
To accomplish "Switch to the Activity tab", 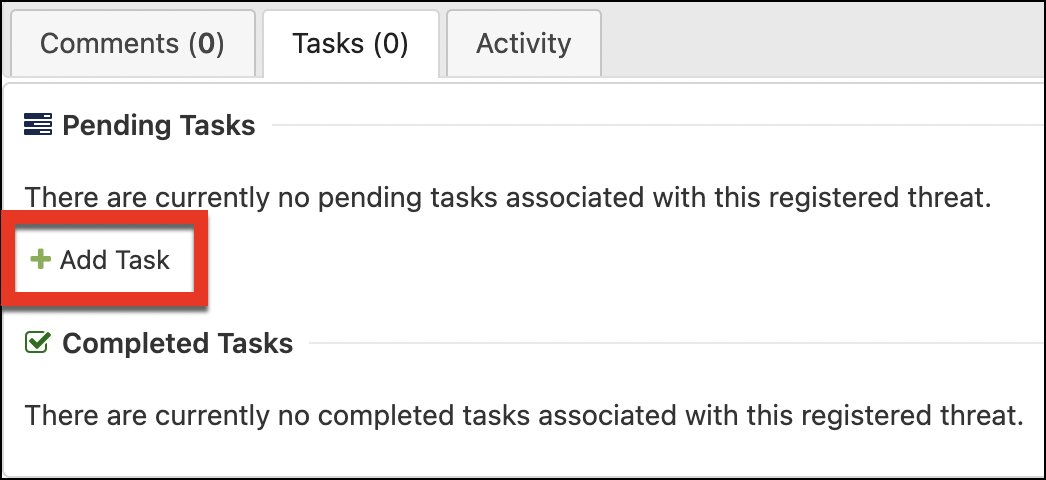I will (x=524, y=44).
